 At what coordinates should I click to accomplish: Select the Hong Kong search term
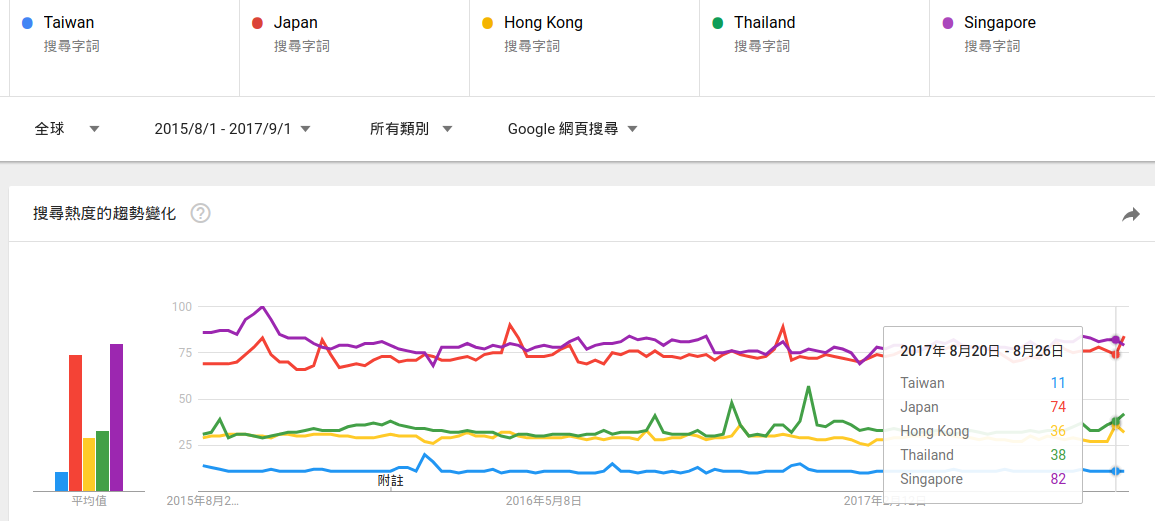tap(543, 23)
